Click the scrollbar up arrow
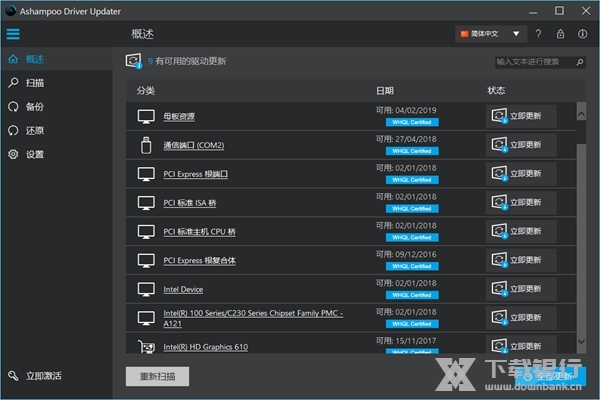Viewport: 600px width, 400px height. [581, 114]
